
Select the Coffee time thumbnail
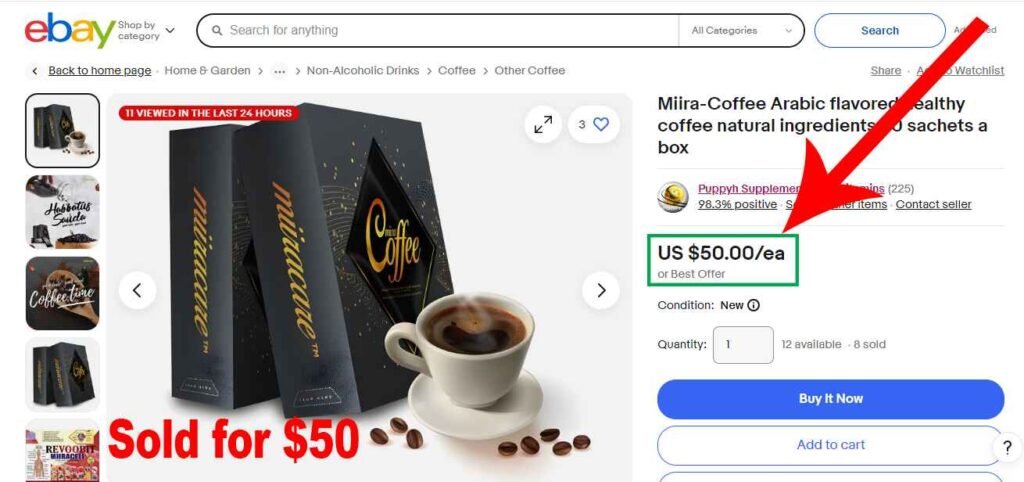pos(63,293)
